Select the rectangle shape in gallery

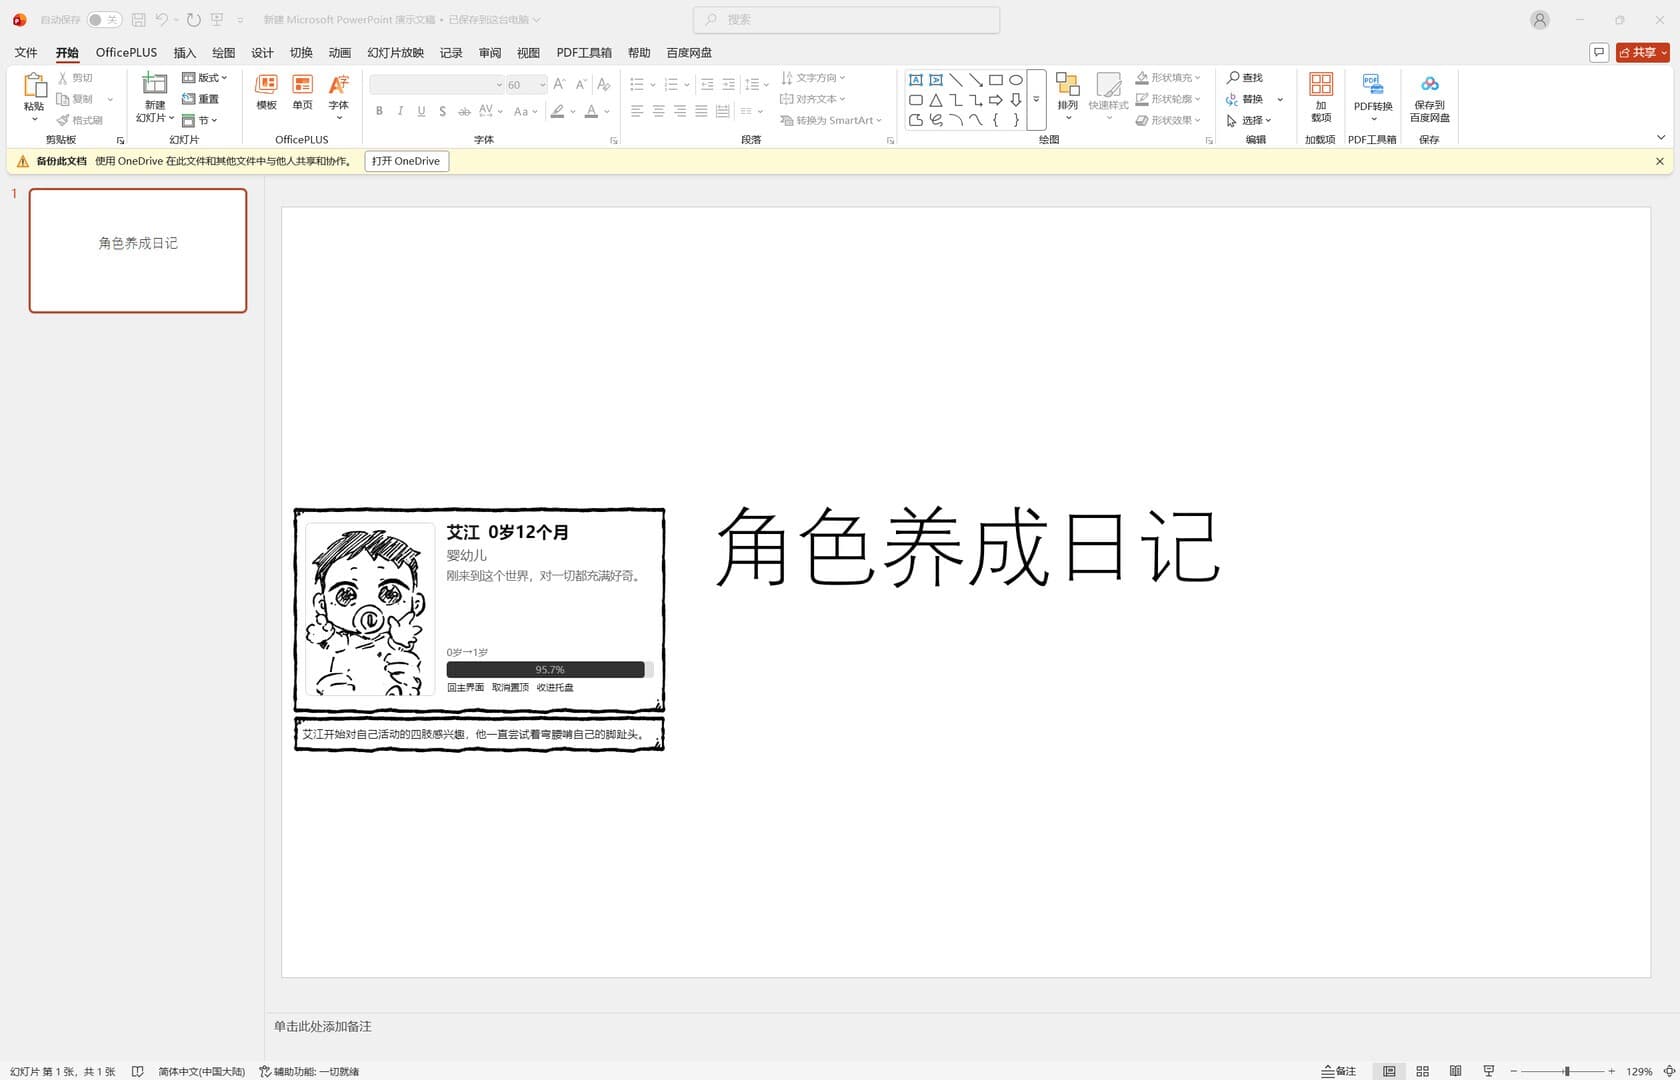point(996,80)
